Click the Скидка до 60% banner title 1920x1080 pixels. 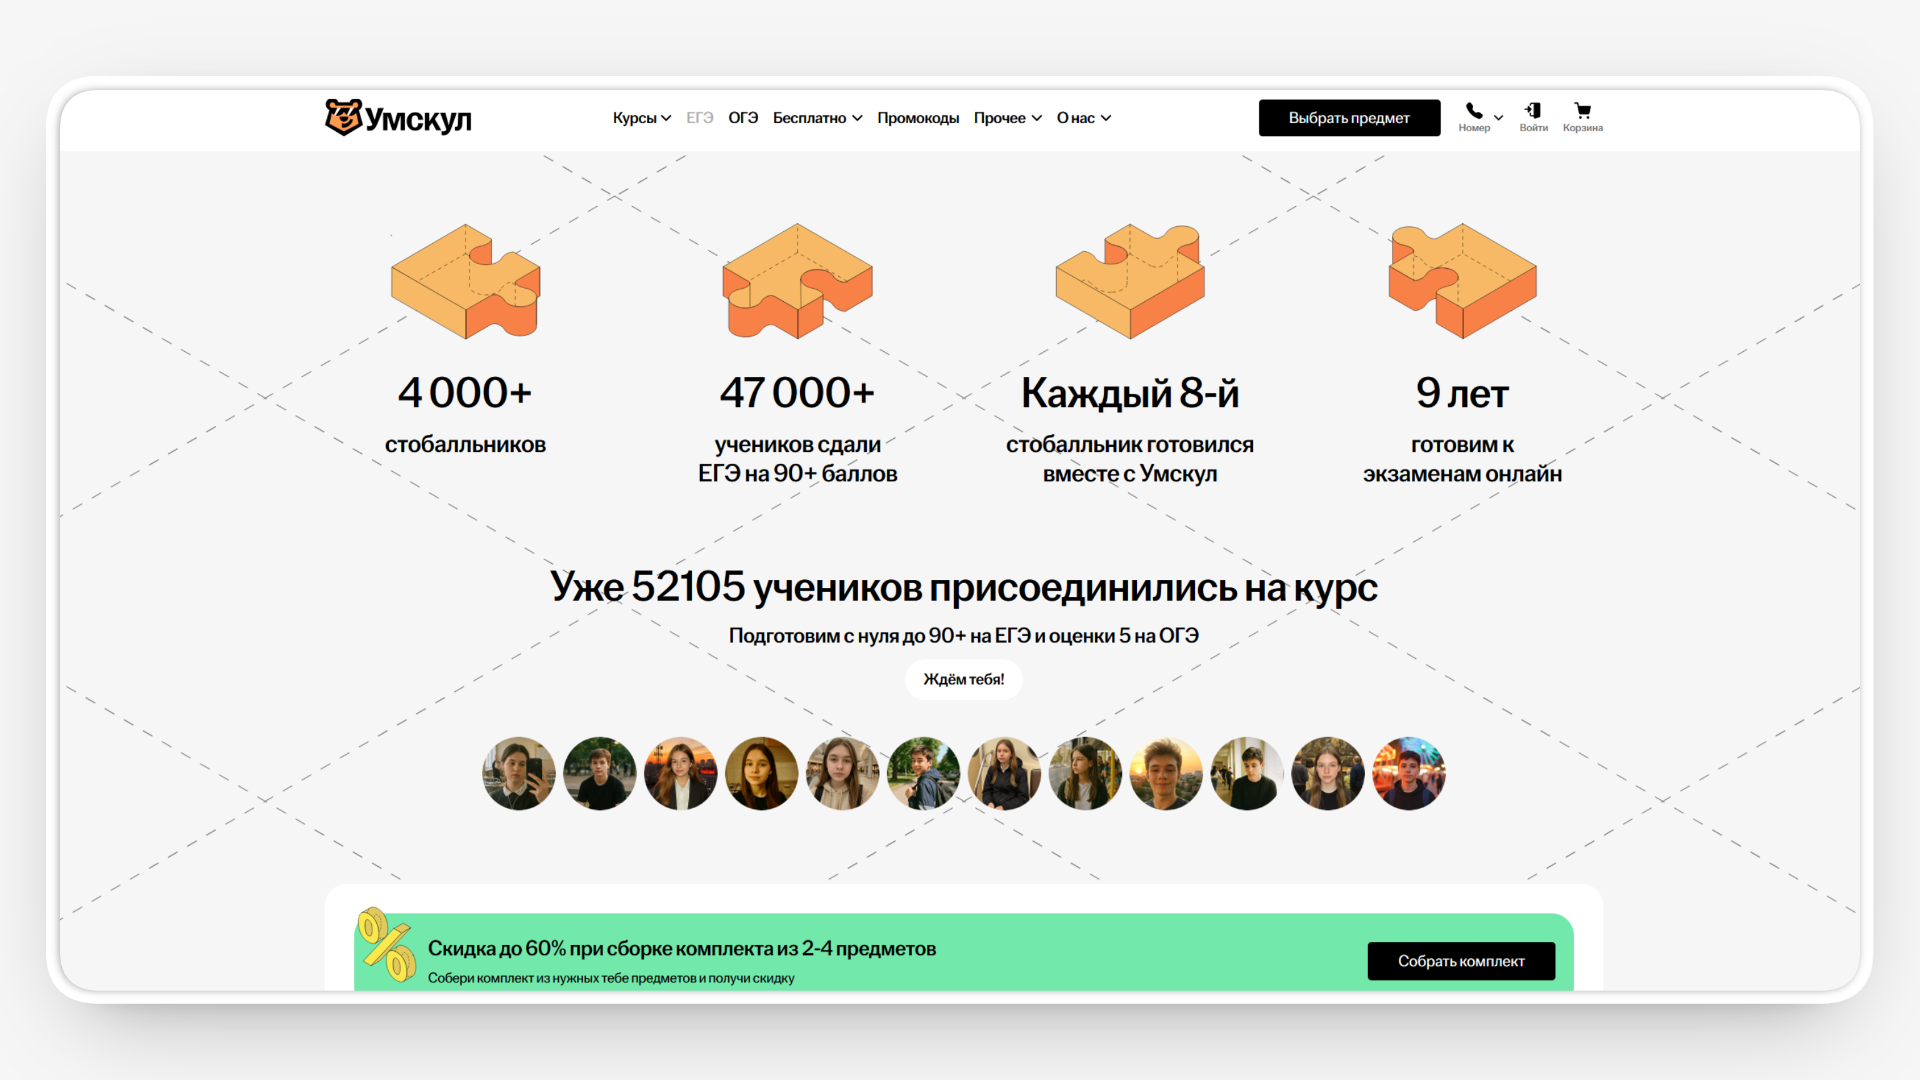point(682,948)
